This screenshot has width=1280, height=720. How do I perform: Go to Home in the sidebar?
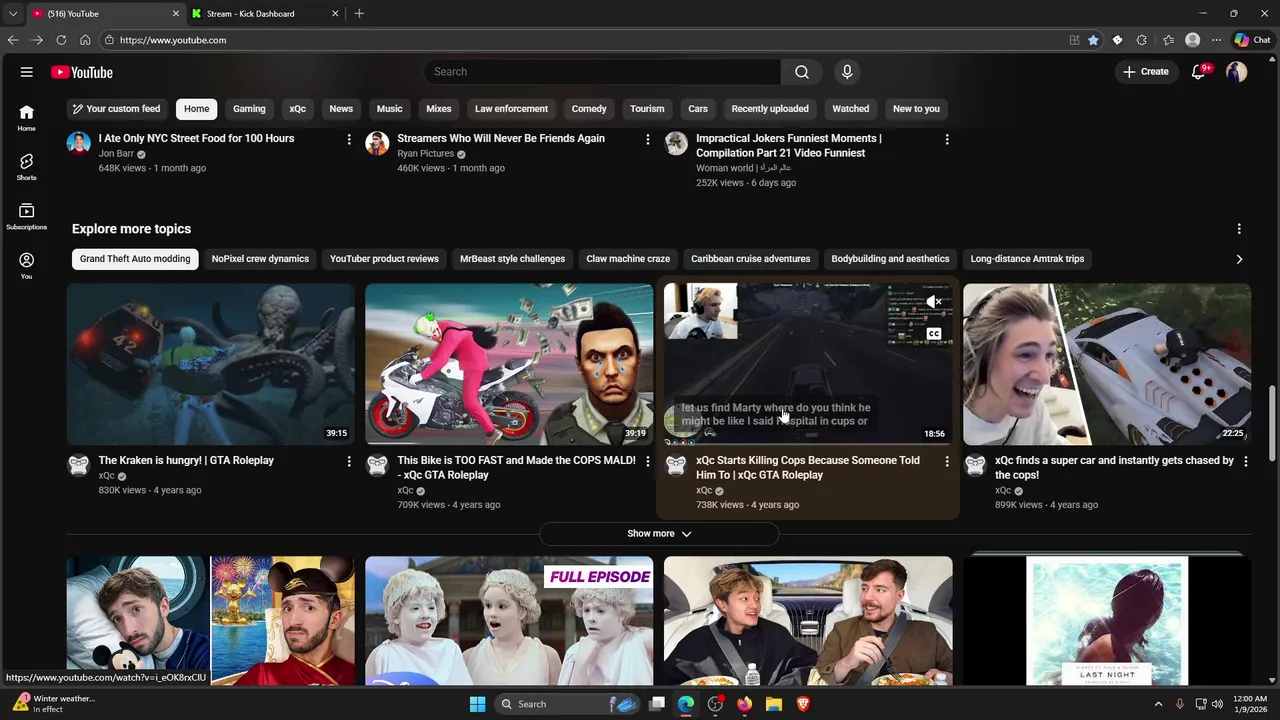[27, 118]
